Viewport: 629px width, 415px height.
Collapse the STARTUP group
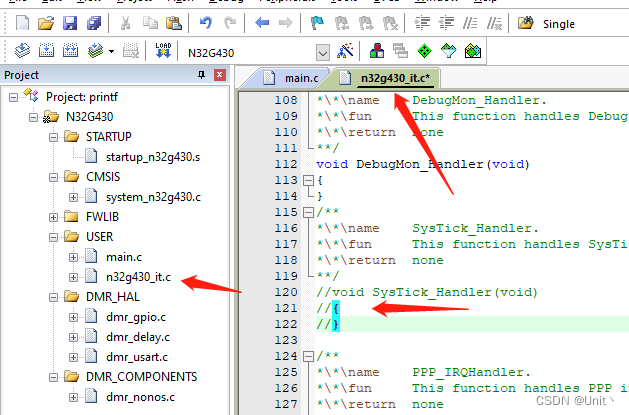(x=53, y=137)
